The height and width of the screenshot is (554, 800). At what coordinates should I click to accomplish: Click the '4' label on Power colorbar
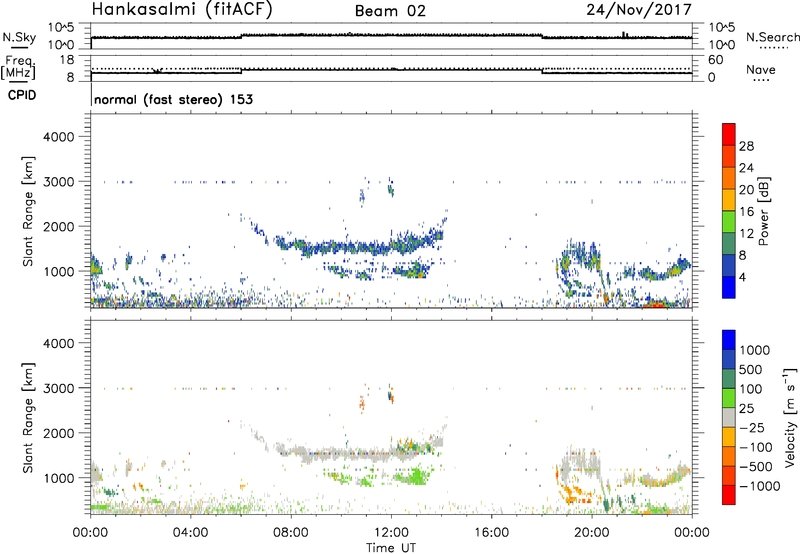pos(743,278)
